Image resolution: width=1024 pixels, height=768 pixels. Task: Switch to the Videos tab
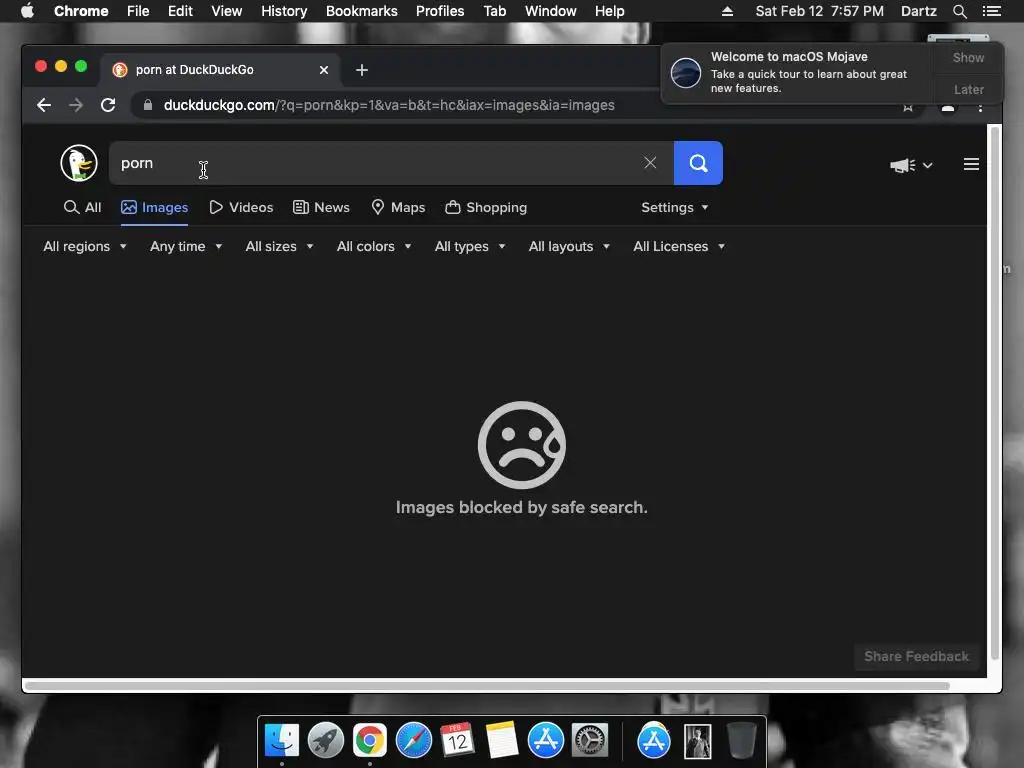point(241,207)
